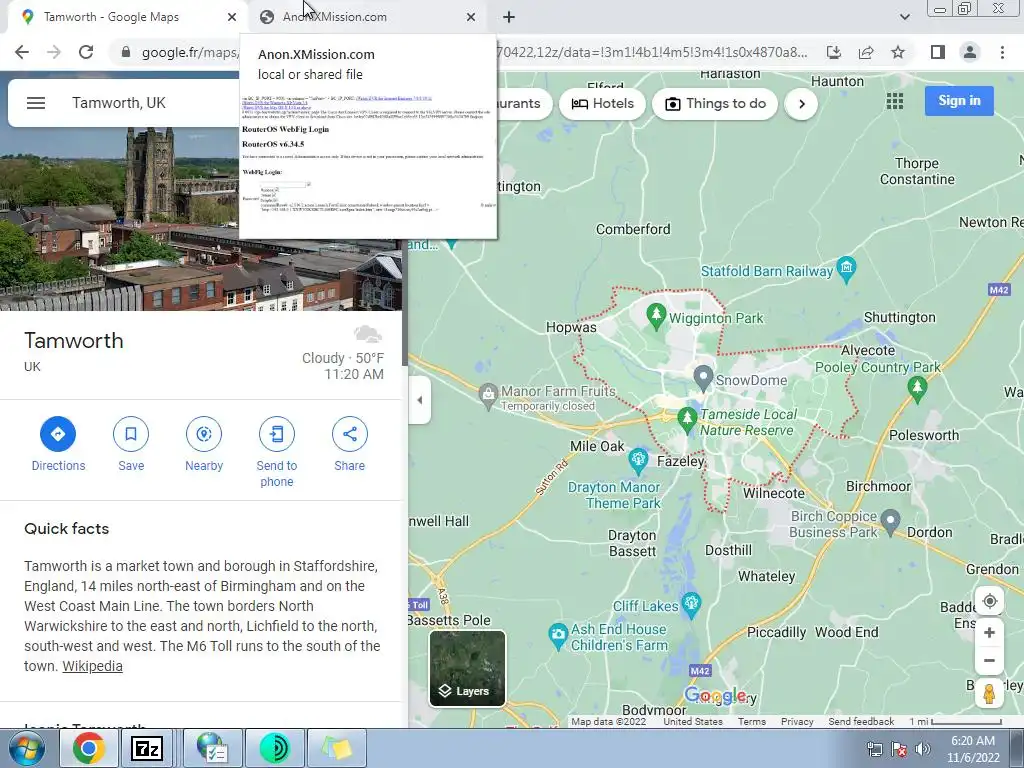Open Street View Pegman control
This screenshot has height=768, width=1024.
point(989,694)
